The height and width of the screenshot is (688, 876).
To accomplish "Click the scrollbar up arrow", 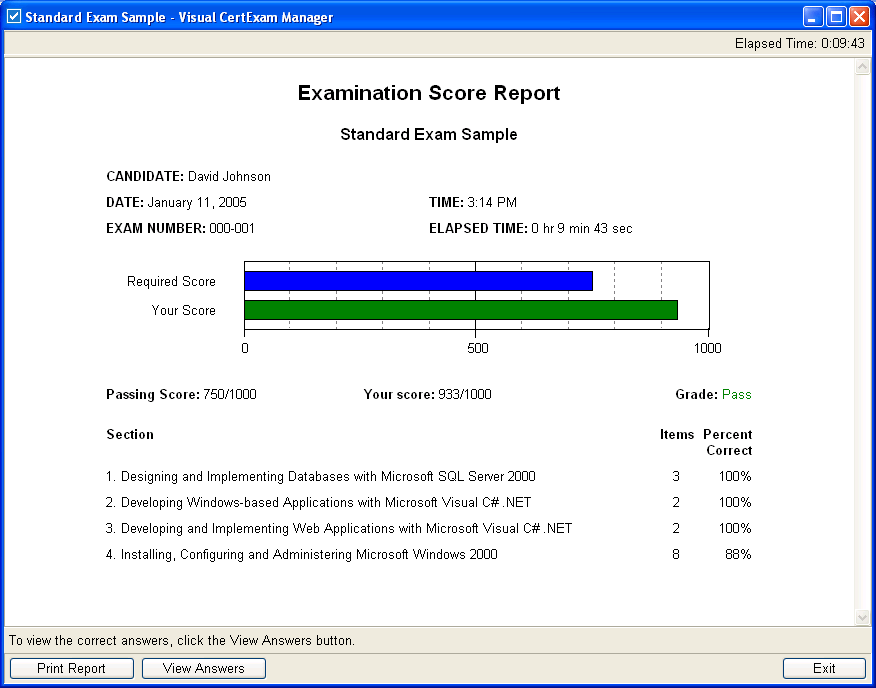I will tap(862, 67).
